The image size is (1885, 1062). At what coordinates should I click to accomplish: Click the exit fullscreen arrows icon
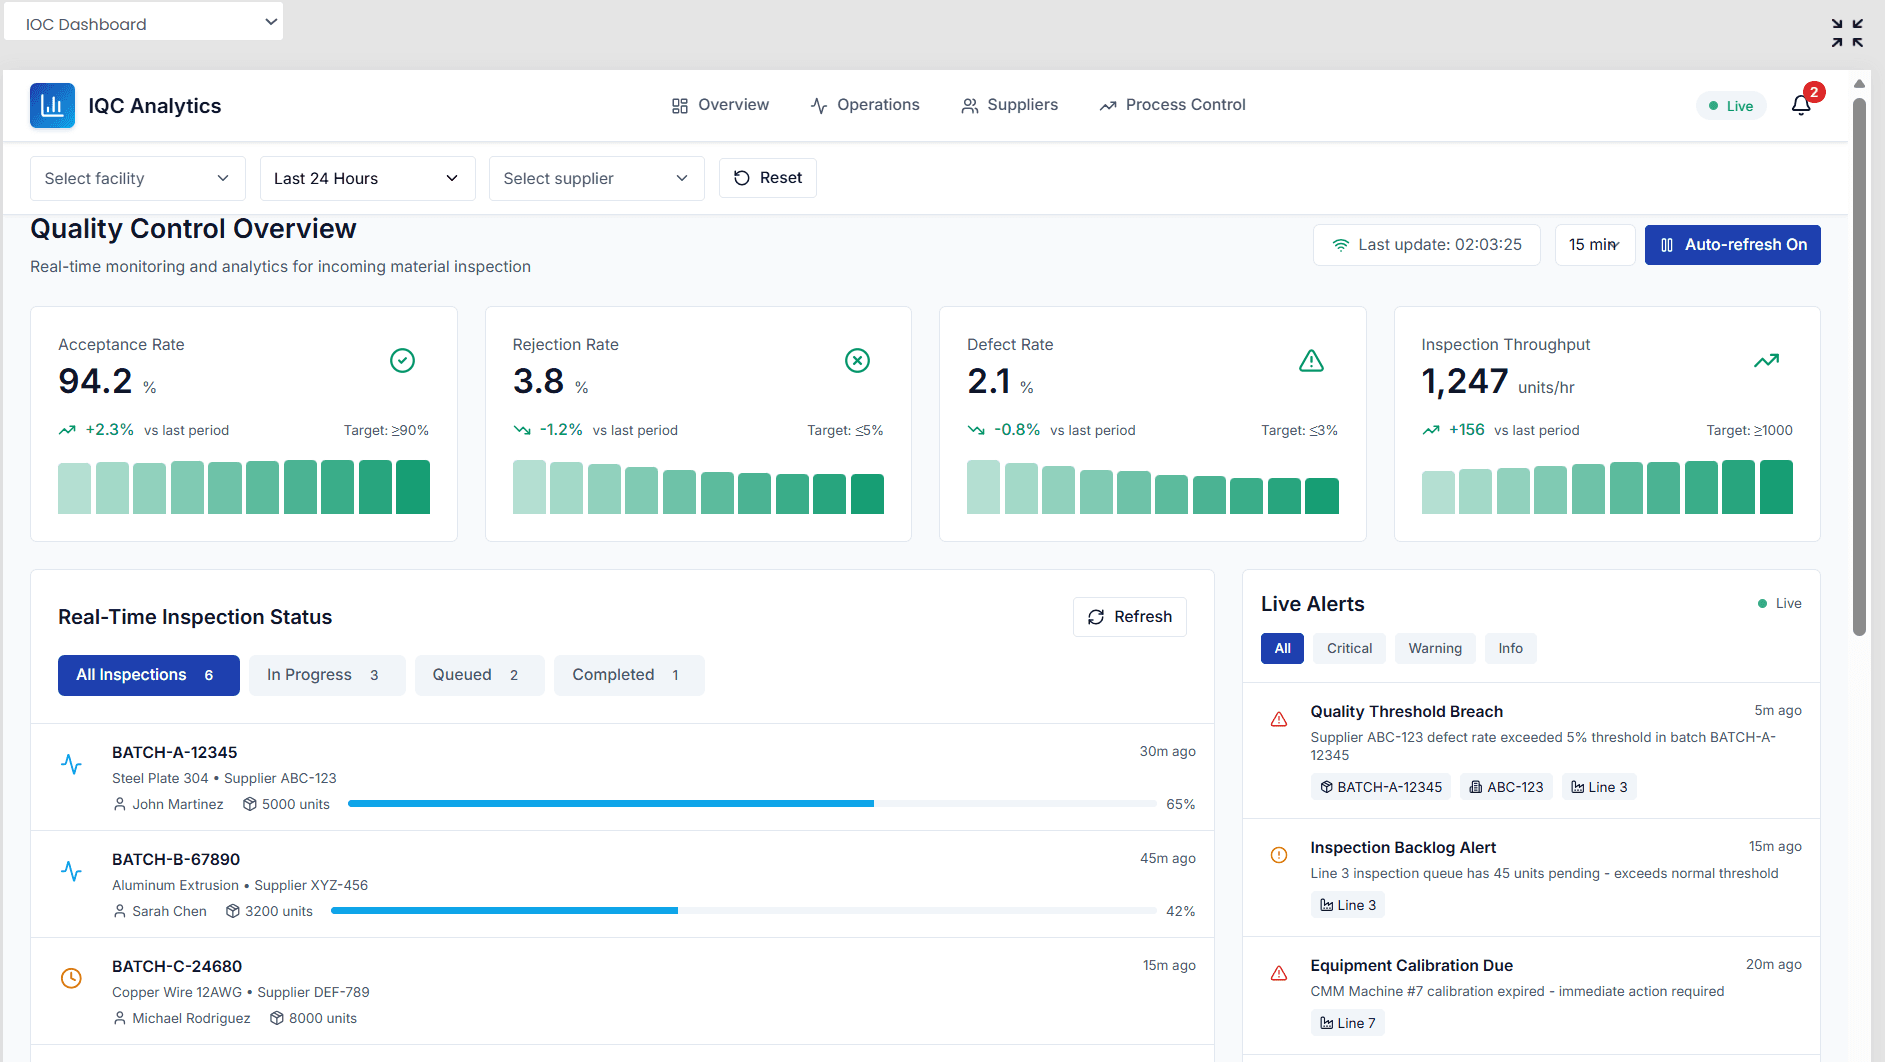click(x=1847, y=33)
